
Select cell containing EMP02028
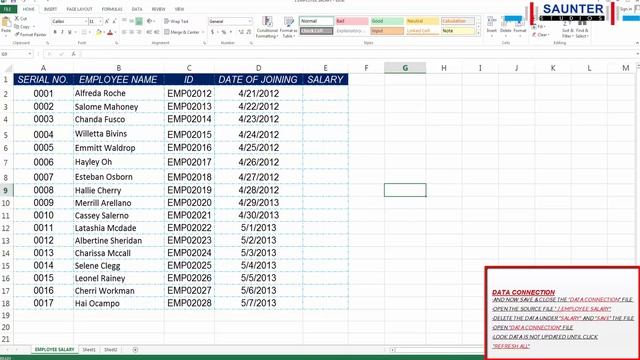point(189,303)
